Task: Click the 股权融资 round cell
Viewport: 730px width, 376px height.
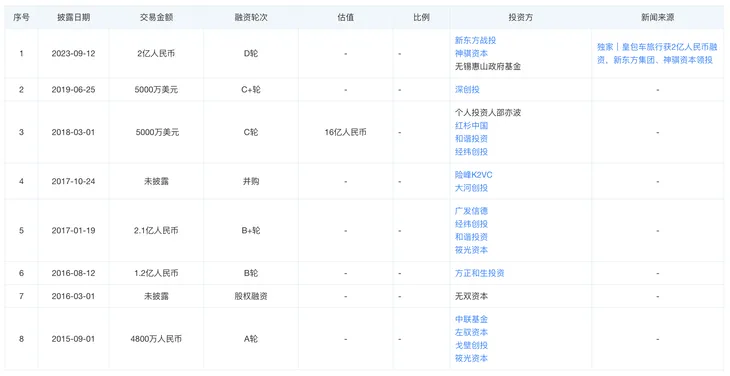Action: coord(251,296)
